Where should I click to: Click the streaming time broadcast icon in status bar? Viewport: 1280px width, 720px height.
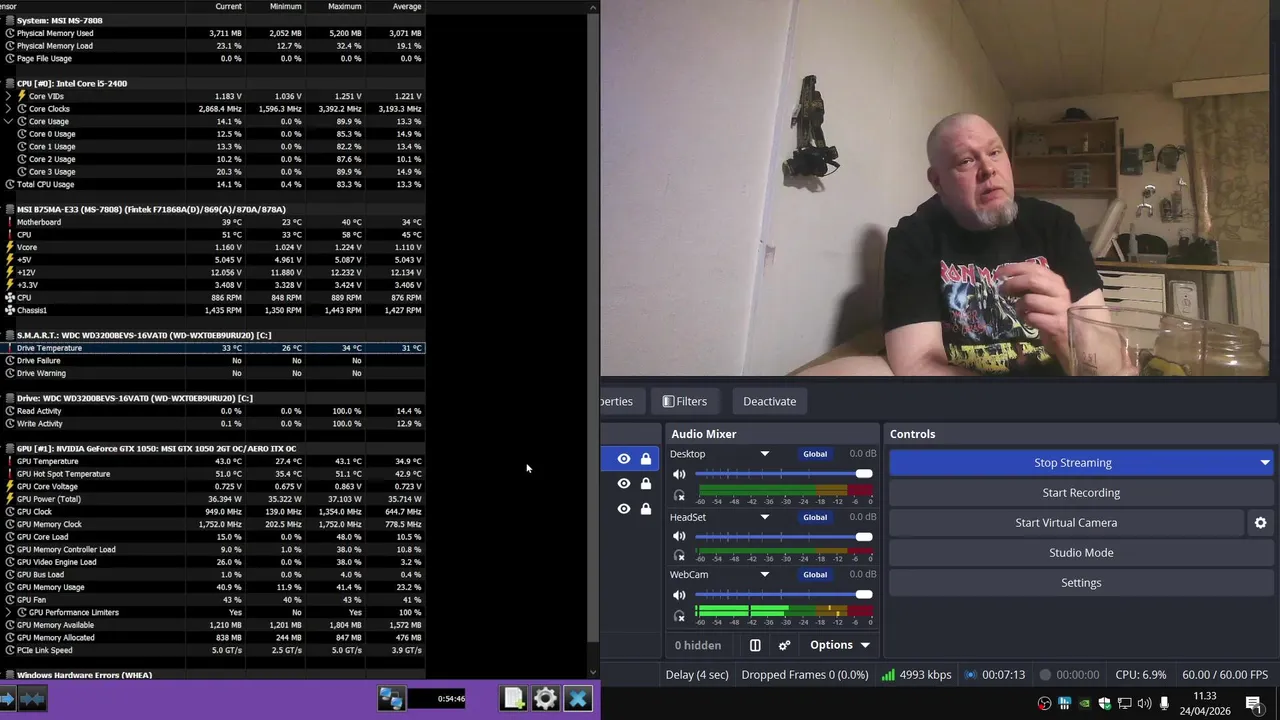970,675
